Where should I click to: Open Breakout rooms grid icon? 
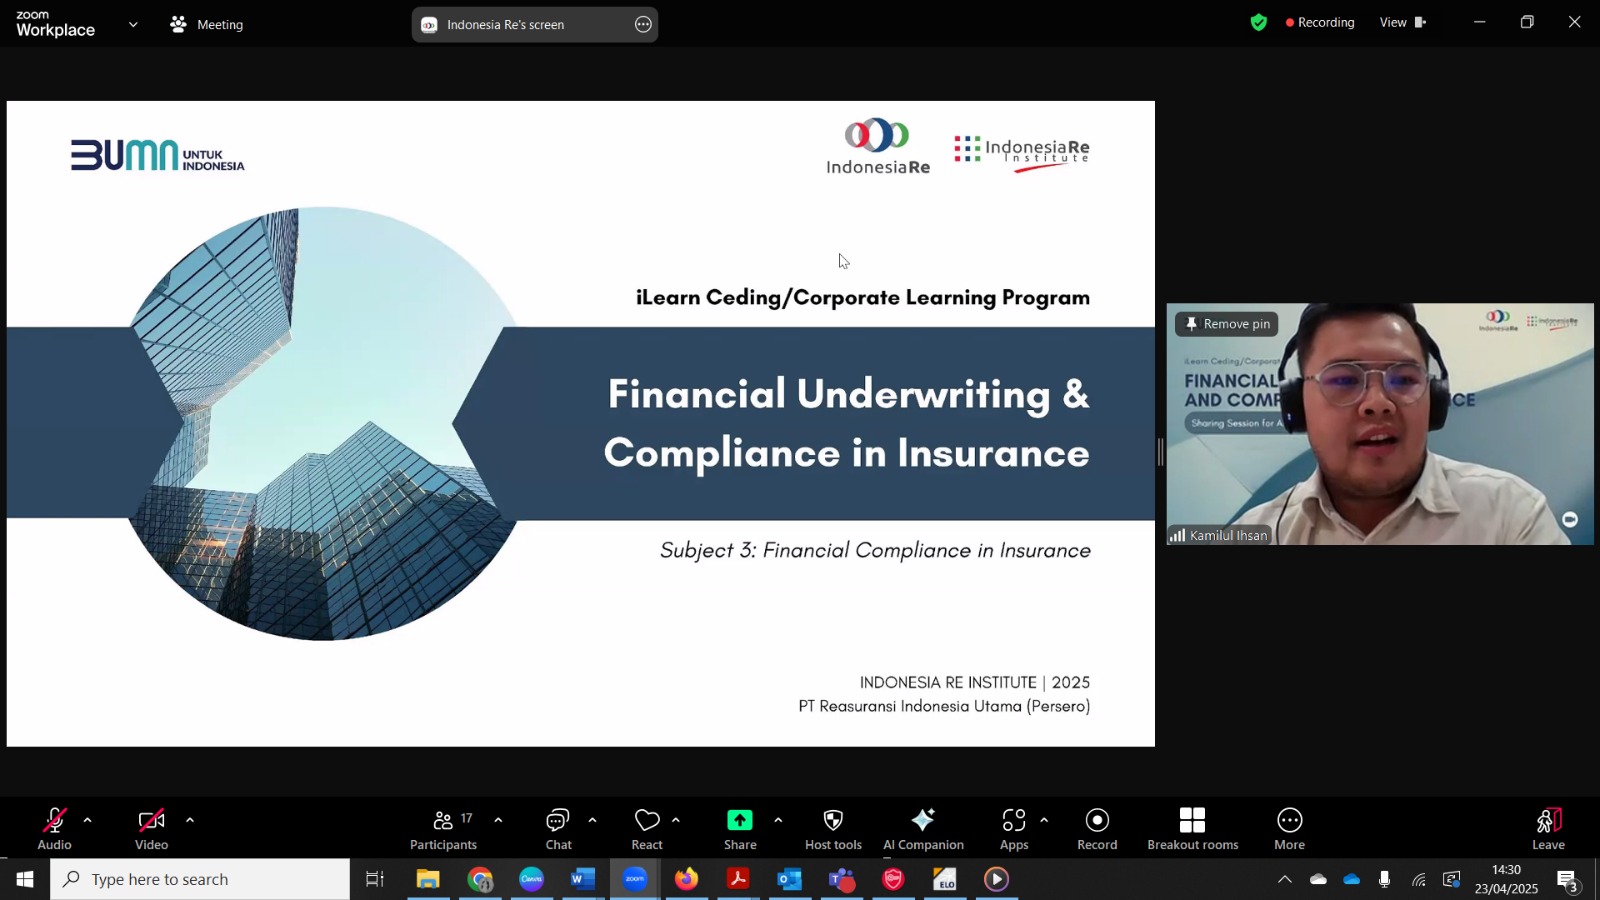[1192, 820]
